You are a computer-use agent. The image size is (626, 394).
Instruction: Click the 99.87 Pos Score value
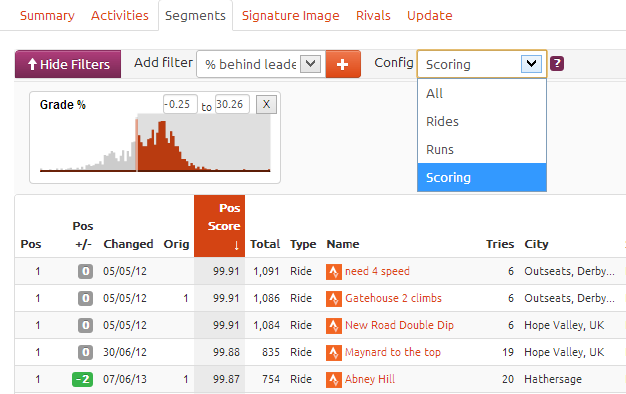click(226, 379)
